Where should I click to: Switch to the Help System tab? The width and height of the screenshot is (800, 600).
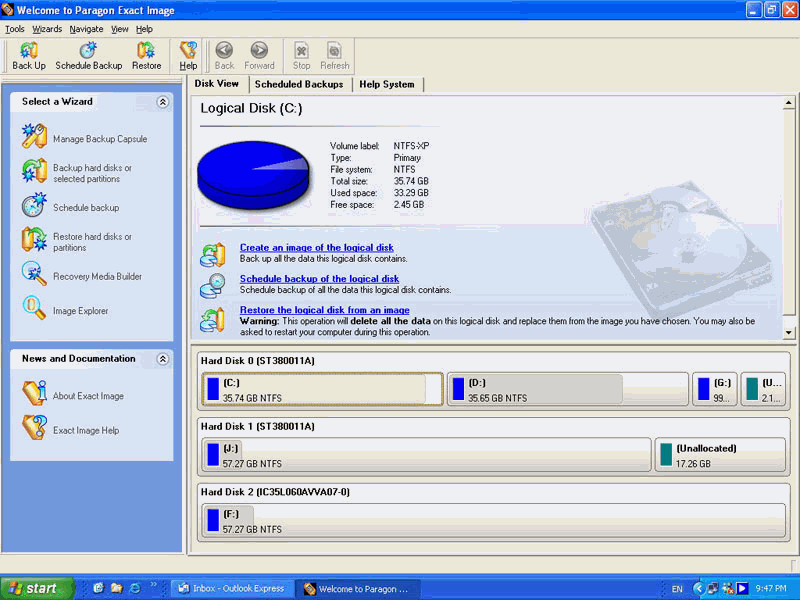click(387, 85)
